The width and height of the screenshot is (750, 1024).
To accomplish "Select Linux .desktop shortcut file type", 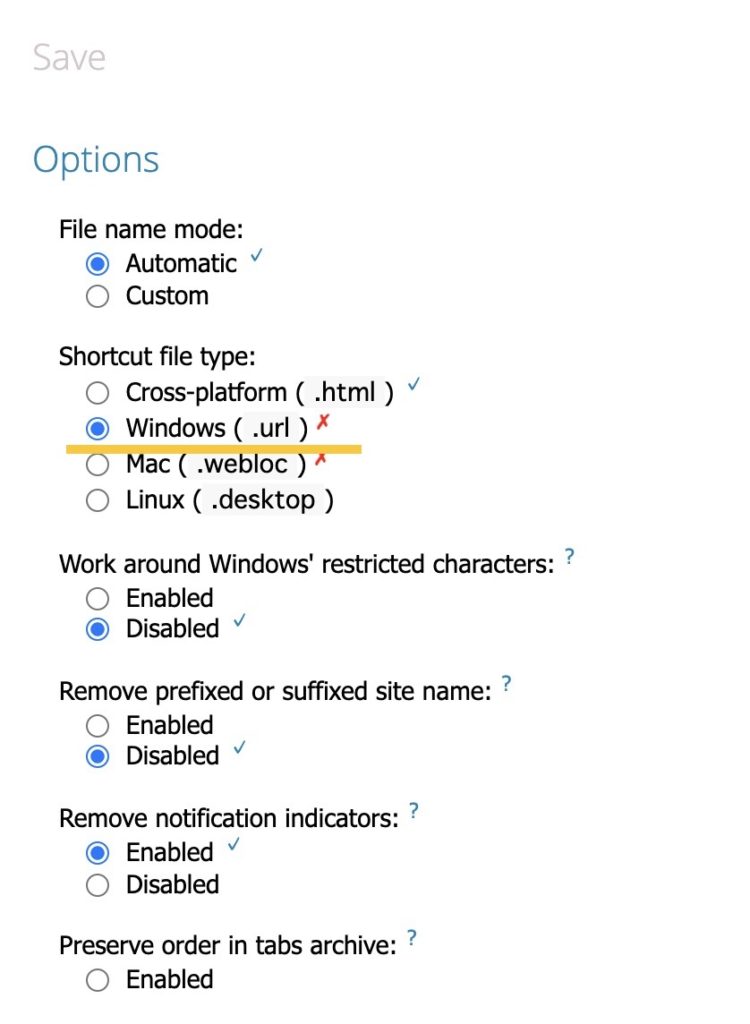I will [x=97, y=500].
